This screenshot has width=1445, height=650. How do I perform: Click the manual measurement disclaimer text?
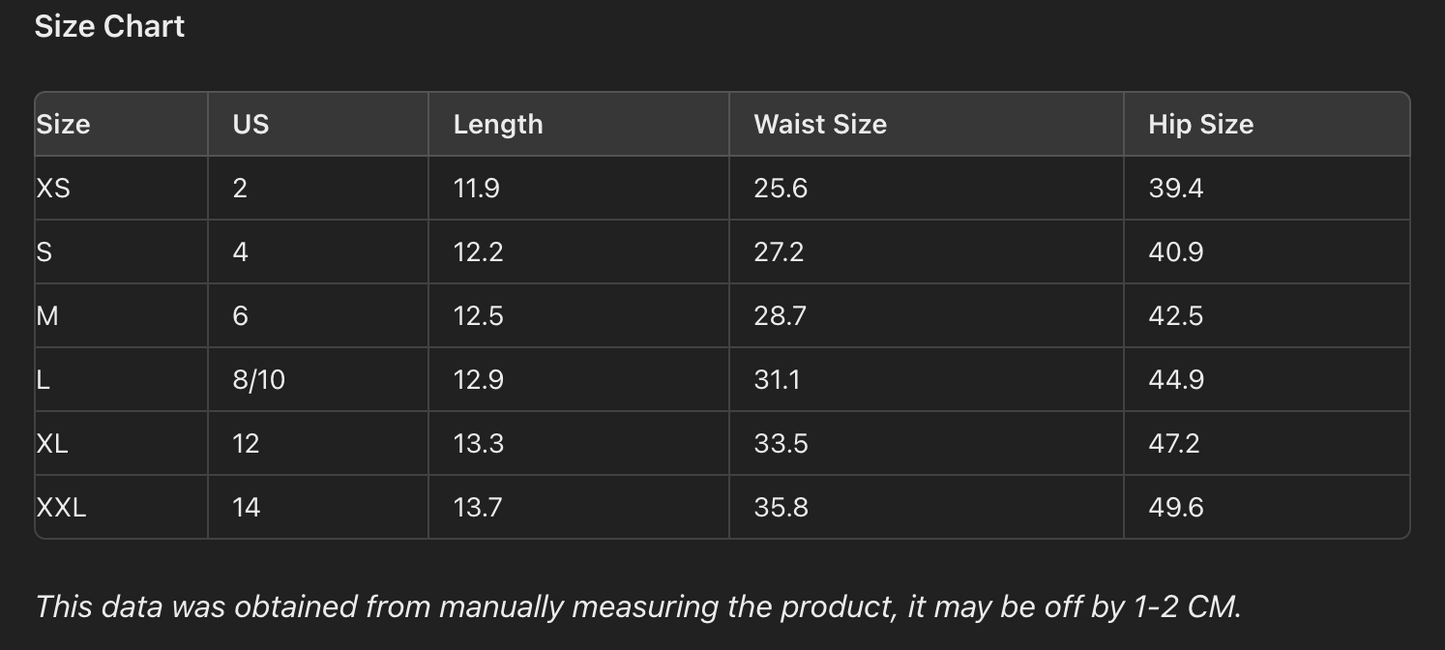click(638, 606)
